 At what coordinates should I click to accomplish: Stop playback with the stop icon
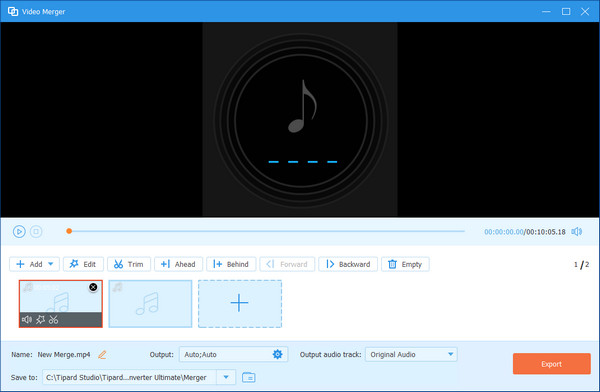point(36,232)
